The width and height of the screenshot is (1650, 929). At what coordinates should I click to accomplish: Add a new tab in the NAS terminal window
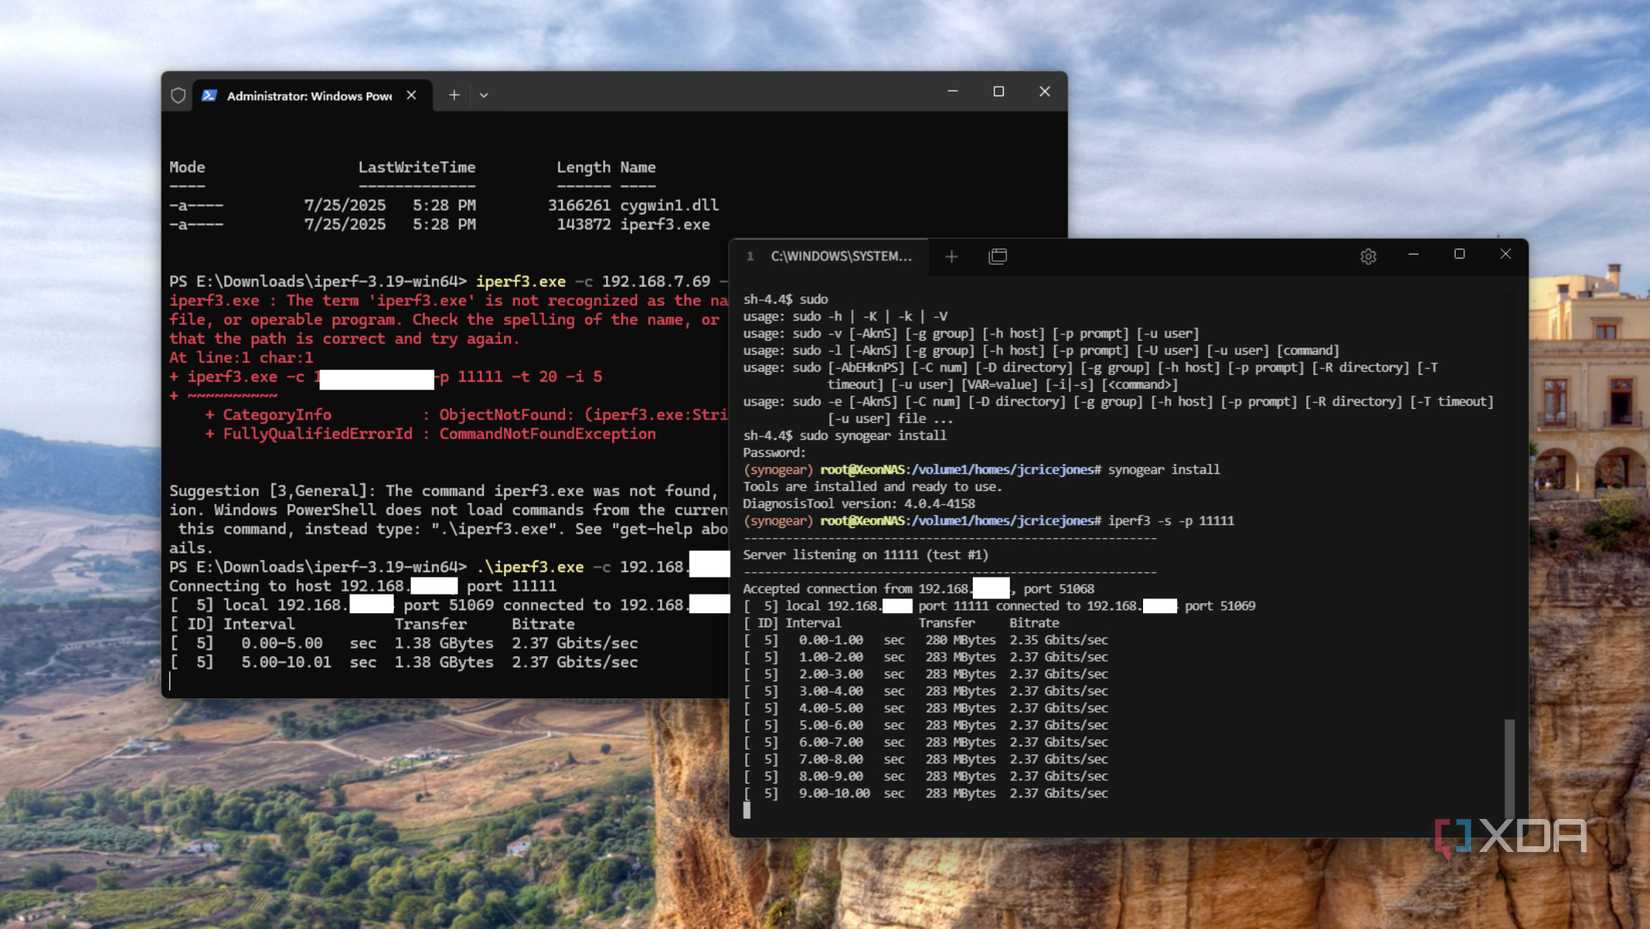click(x=950, y=256)
